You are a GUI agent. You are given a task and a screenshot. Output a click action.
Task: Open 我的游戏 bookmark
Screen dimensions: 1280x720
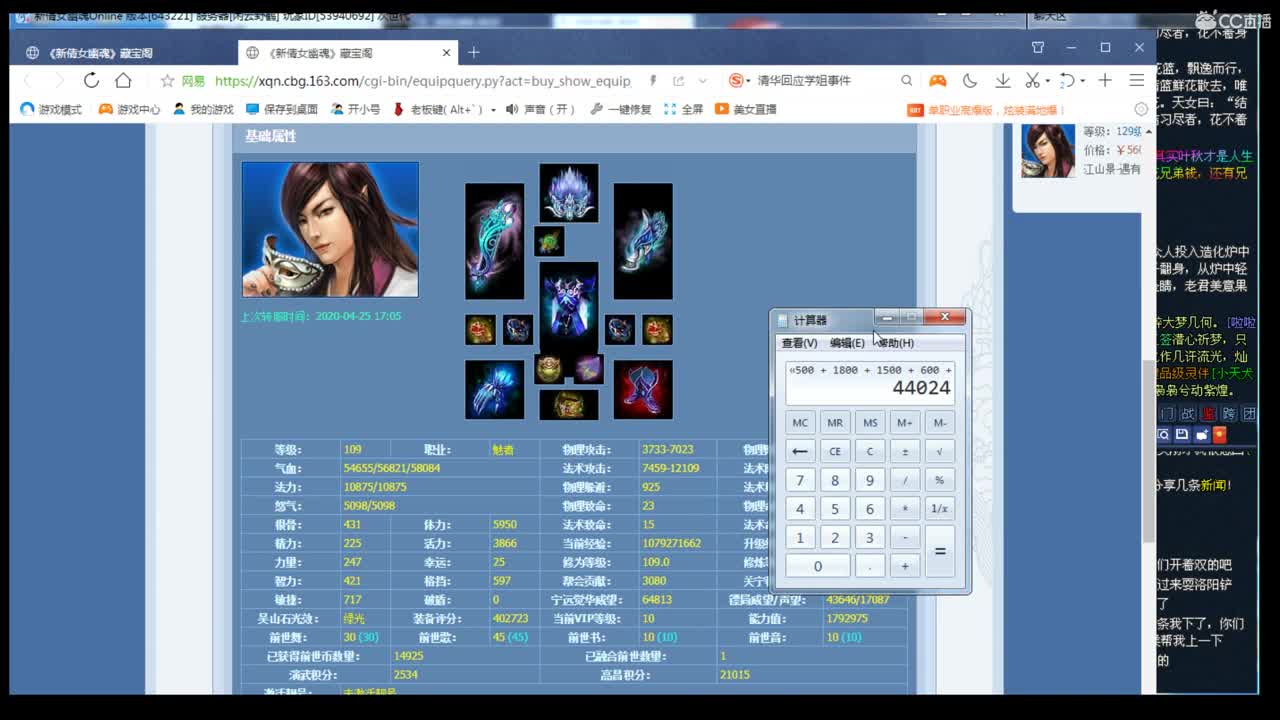click(203, 109)
